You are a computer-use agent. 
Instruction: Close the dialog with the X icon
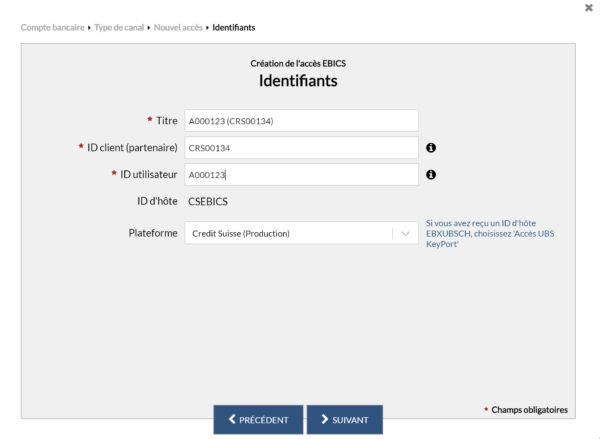pos(589,8)
